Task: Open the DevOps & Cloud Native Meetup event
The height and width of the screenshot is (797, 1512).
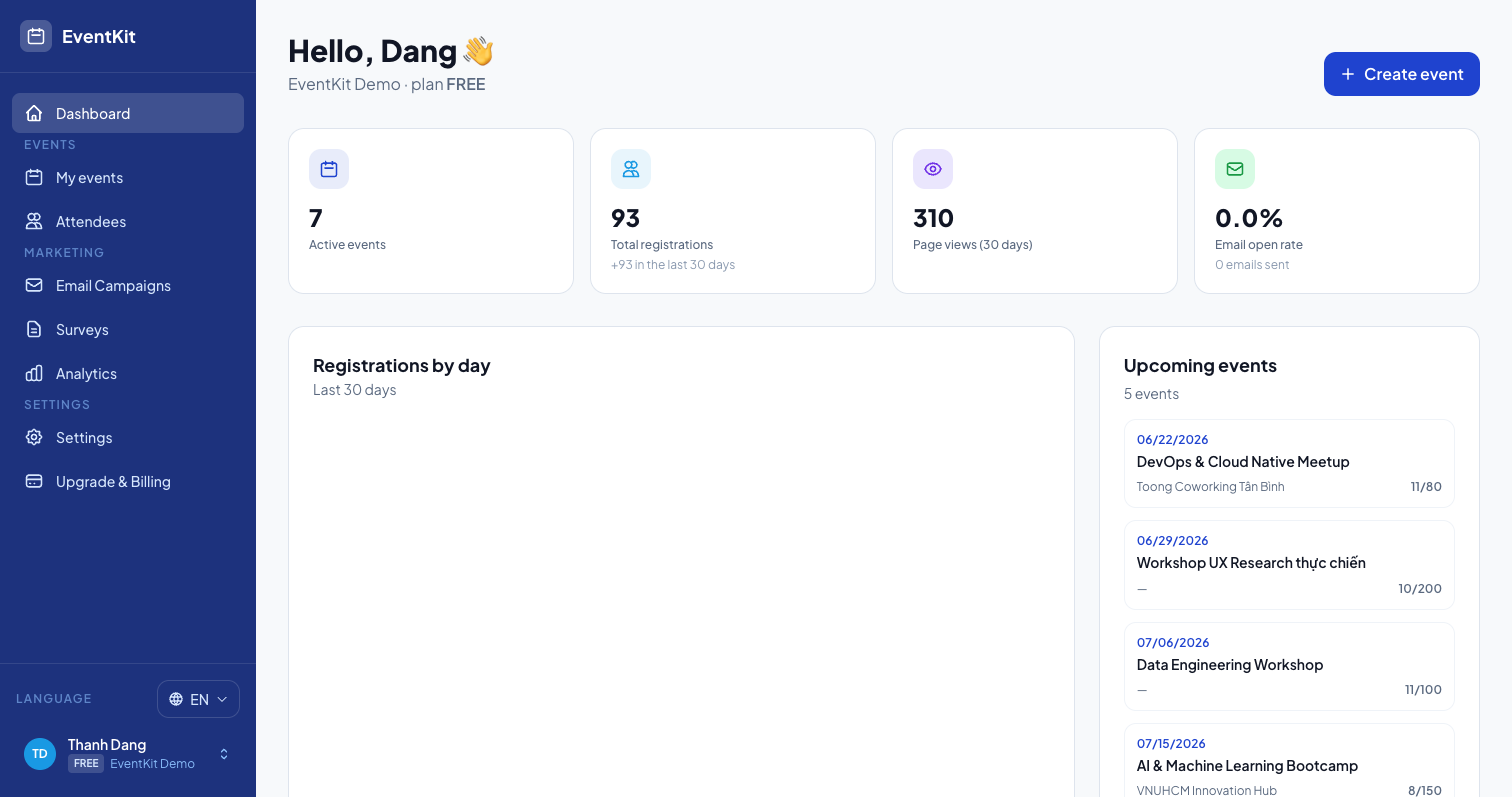Action: click(x=1289, y=464)
